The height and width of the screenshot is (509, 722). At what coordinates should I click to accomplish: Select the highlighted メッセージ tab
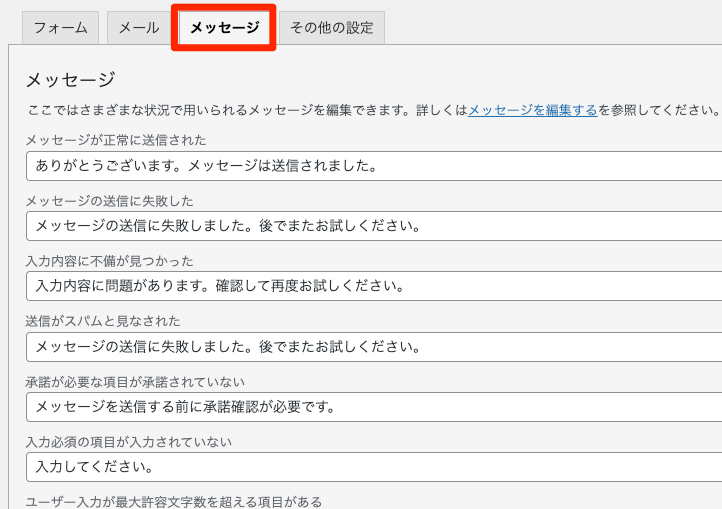click(x=224, y=28)
